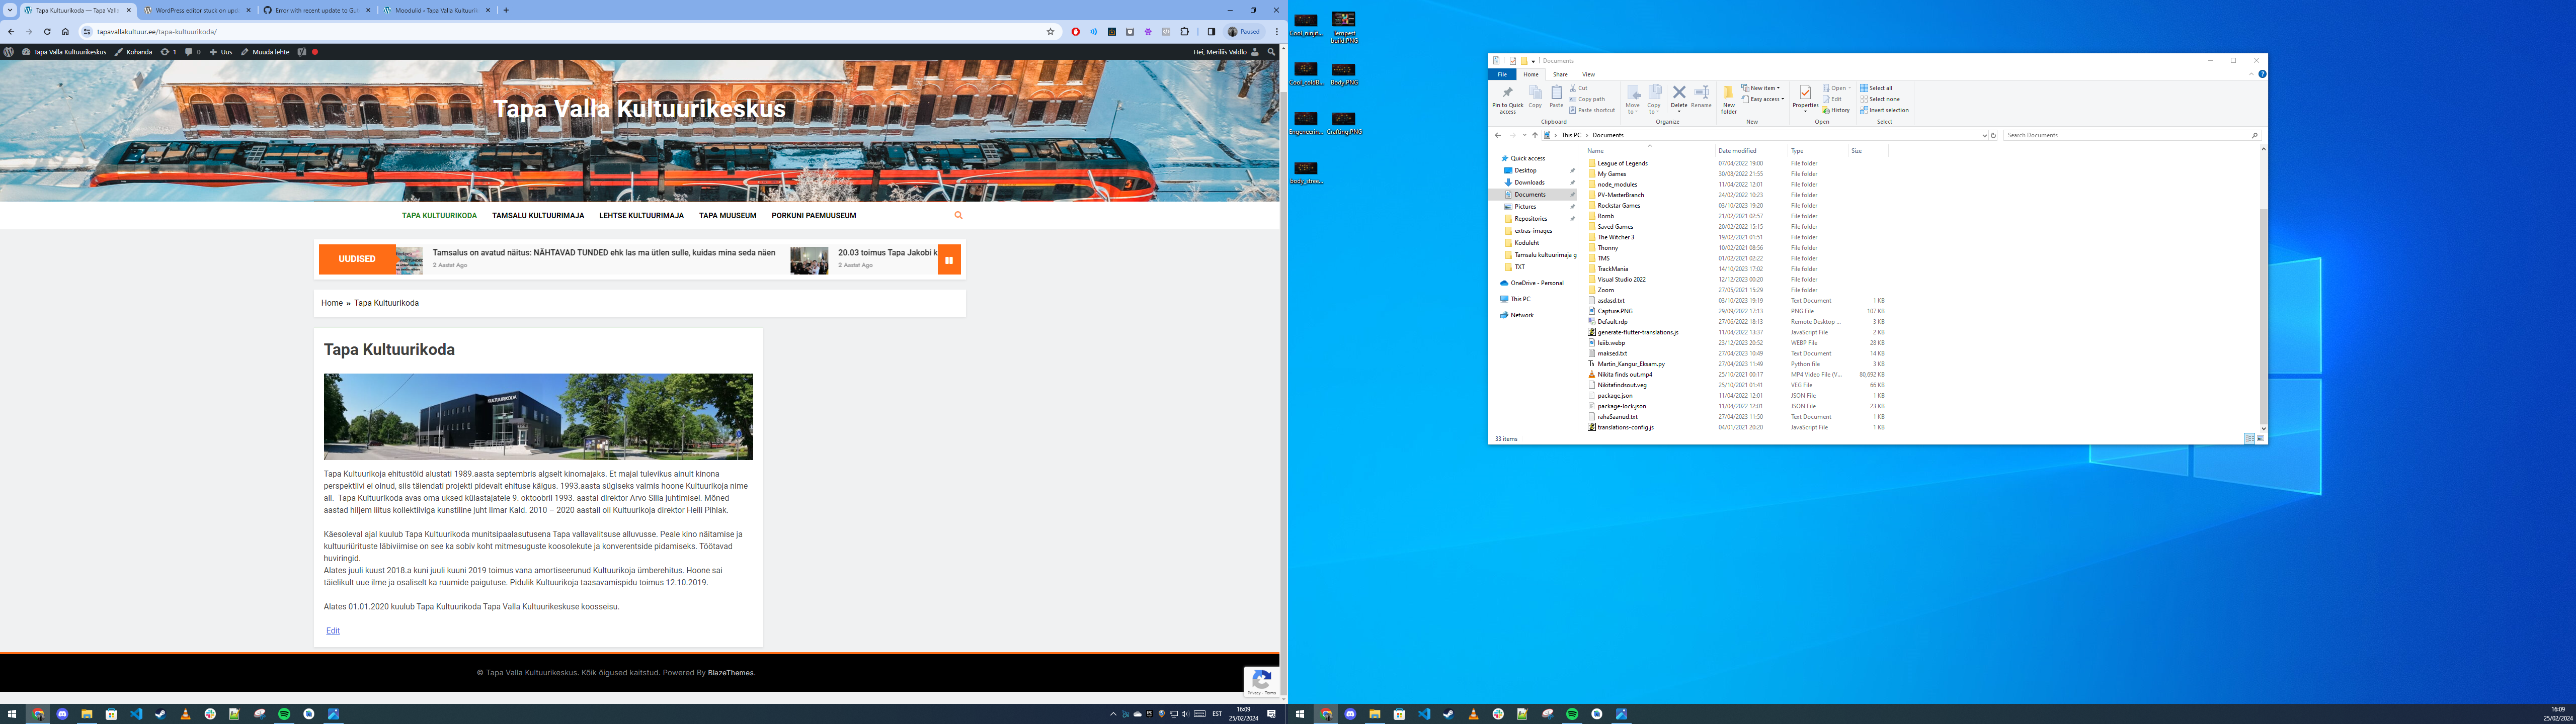
Task: Open Tamsalu Kultuurimaja menu item
Action: [538, 215]
